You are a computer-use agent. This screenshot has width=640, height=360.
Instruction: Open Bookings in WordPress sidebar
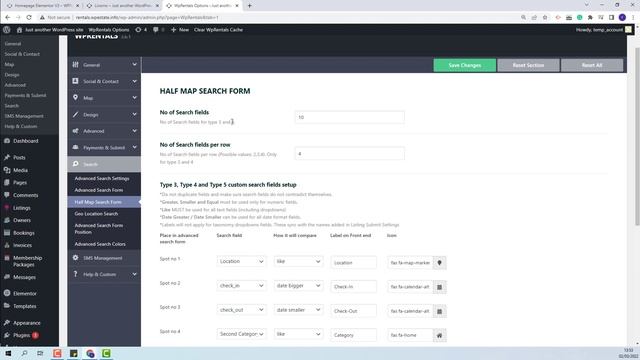pos(24,233)
